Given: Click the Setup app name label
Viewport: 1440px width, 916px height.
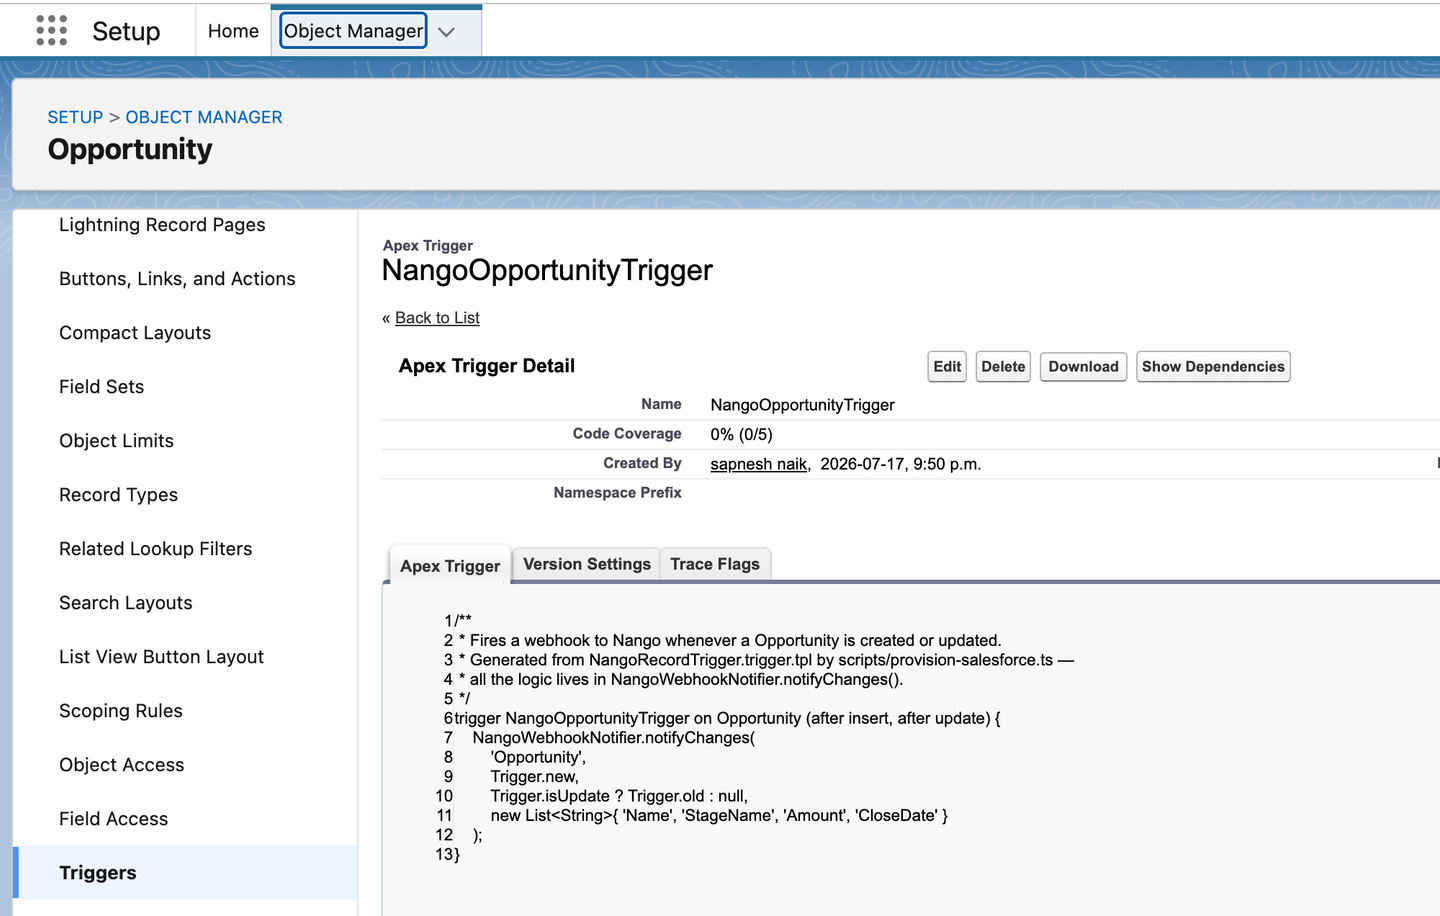Looking at the screenshot, I should click(126, 31).
